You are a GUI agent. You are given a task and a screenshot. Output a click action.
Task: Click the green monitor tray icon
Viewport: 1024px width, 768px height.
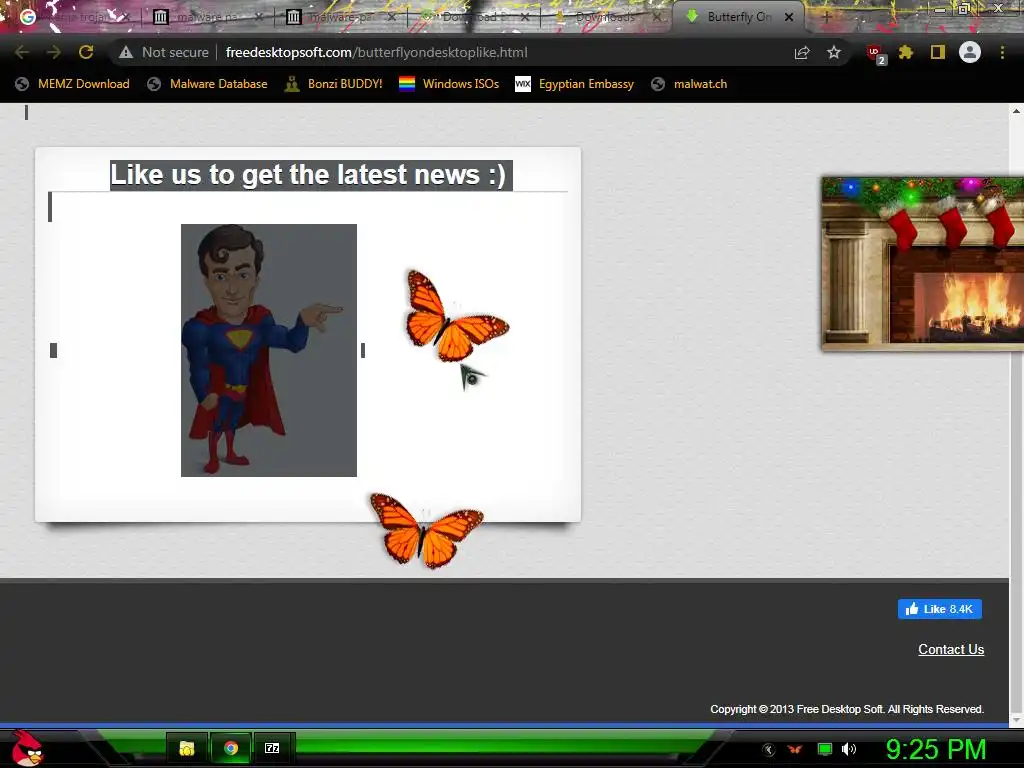click(x=825, y=749)
